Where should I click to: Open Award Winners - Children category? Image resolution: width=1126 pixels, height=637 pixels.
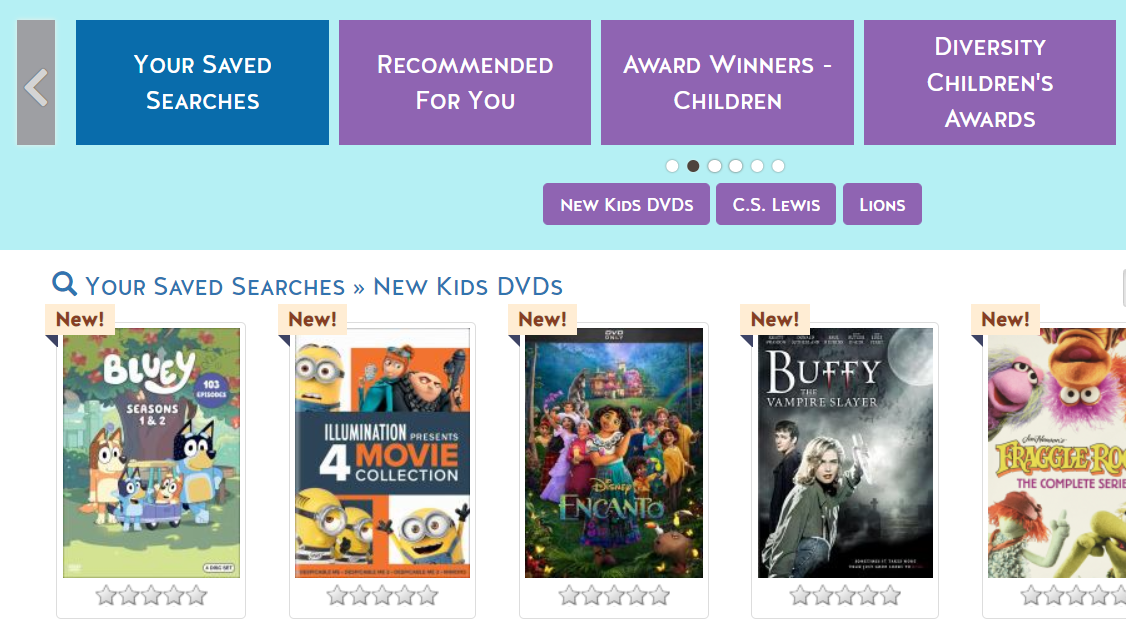click(x=727, y=83)
